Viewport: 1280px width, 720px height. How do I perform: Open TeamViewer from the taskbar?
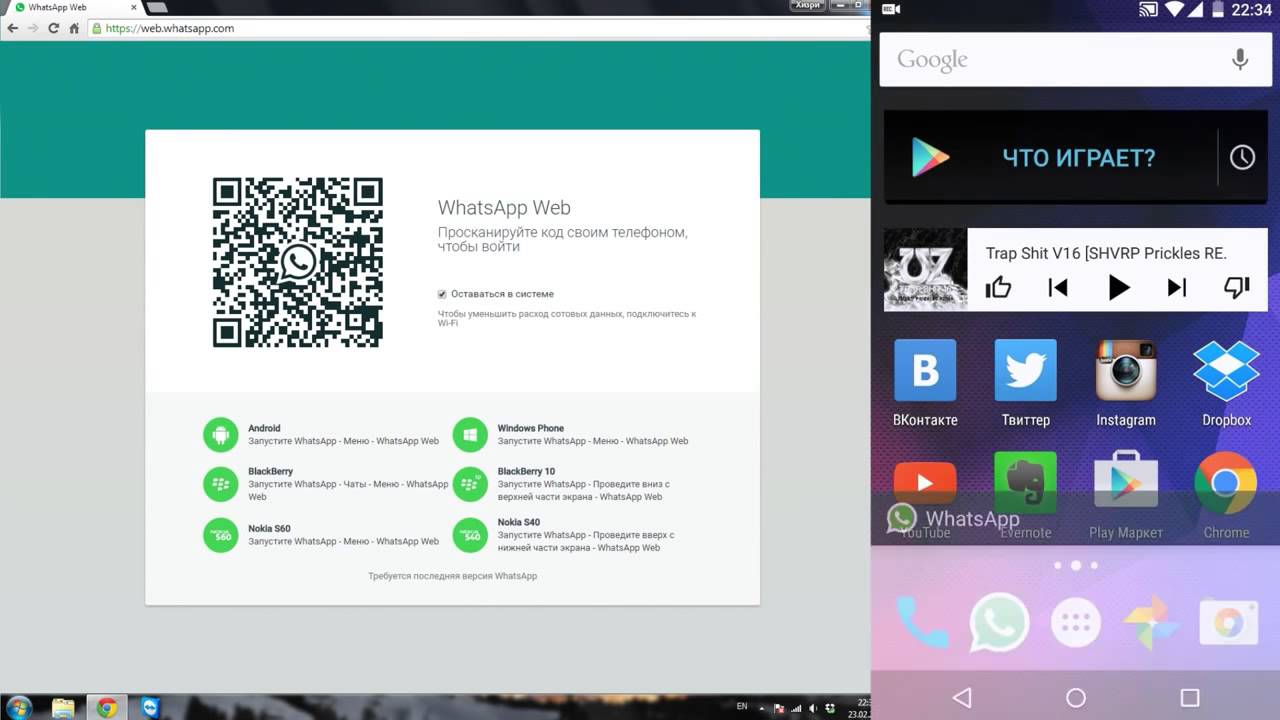pos(149,708)
